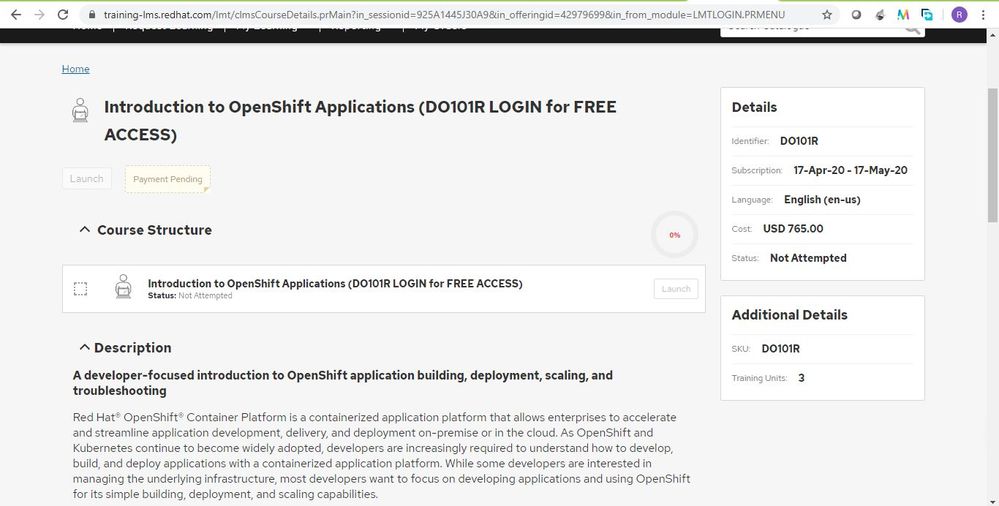Click the Payment Pending status badge
The width and height of the screenshot is (999, 506).
coord(167,179)
